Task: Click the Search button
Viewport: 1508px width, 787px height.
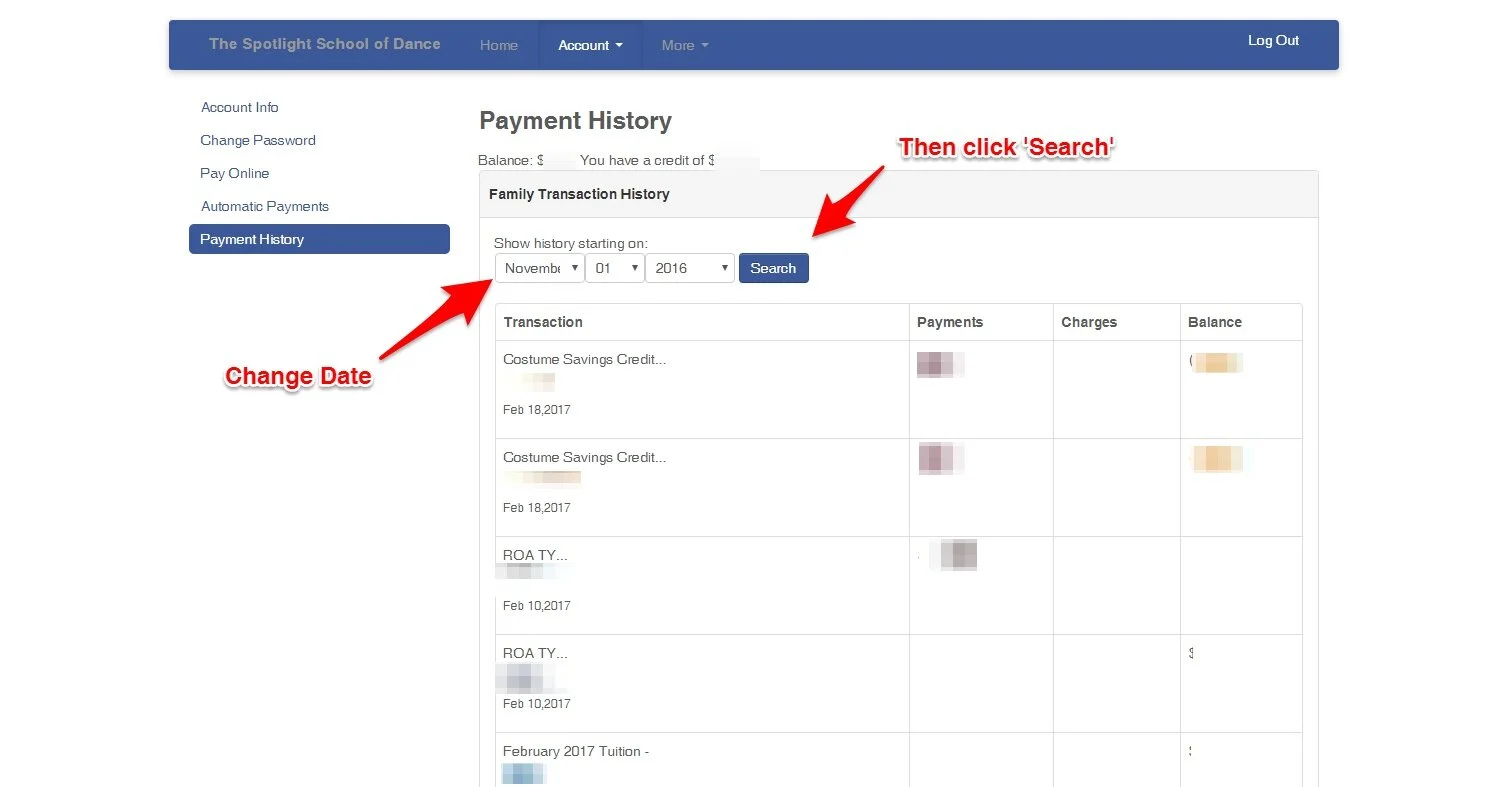Action: coord(773,268)
